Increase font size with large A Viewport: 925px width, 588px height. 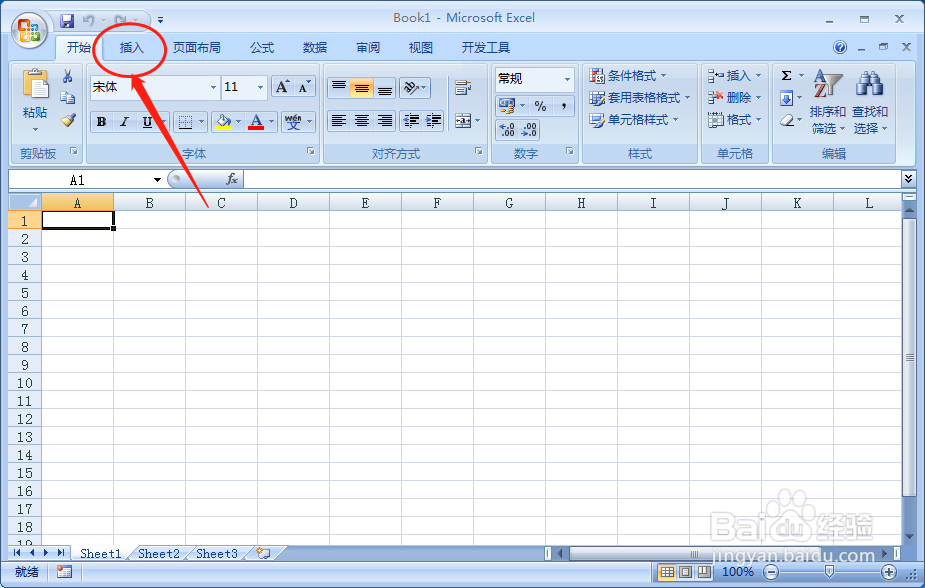[282, 87]
